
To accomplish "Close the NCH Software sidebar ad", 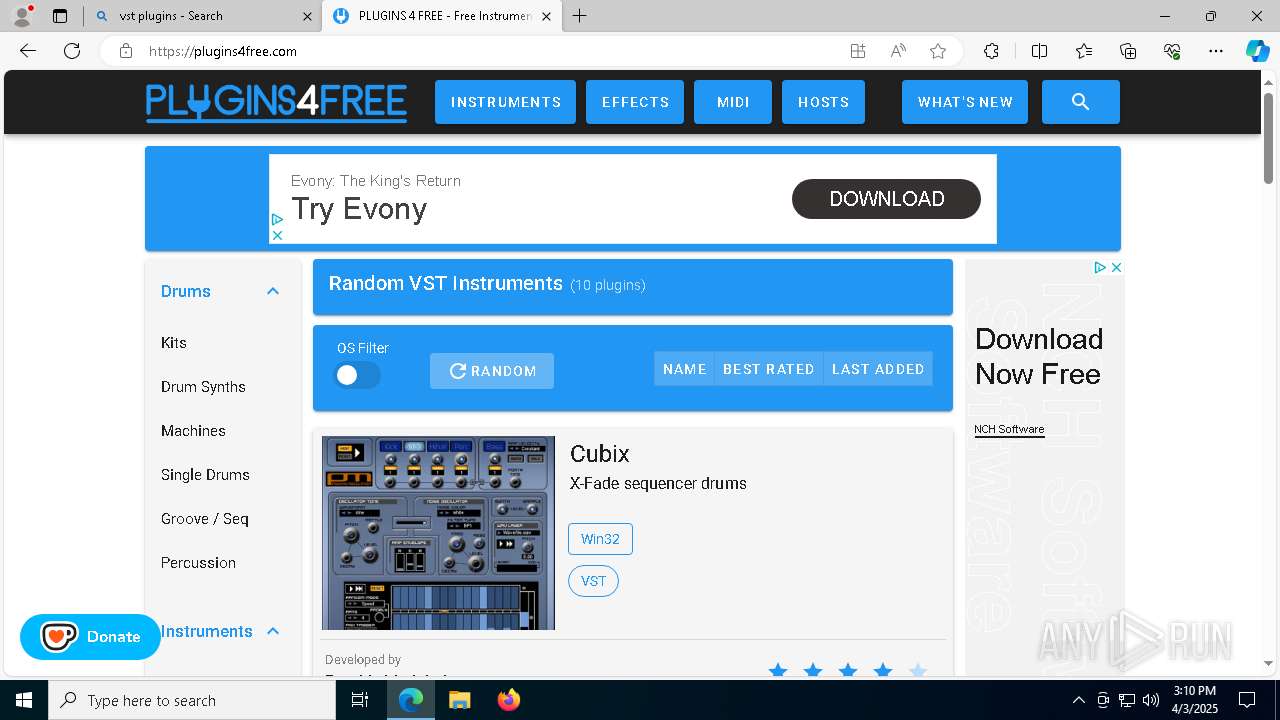I will coord(1116,267).
